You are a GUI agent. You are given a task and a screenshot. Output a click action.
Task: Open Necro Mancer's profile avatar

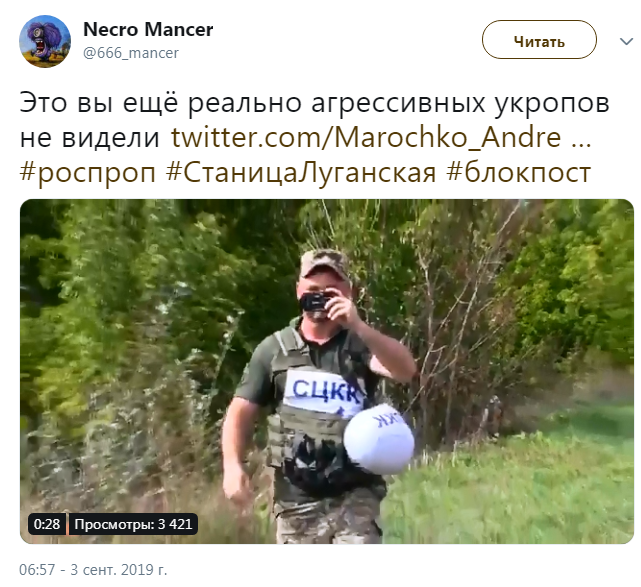45,41
